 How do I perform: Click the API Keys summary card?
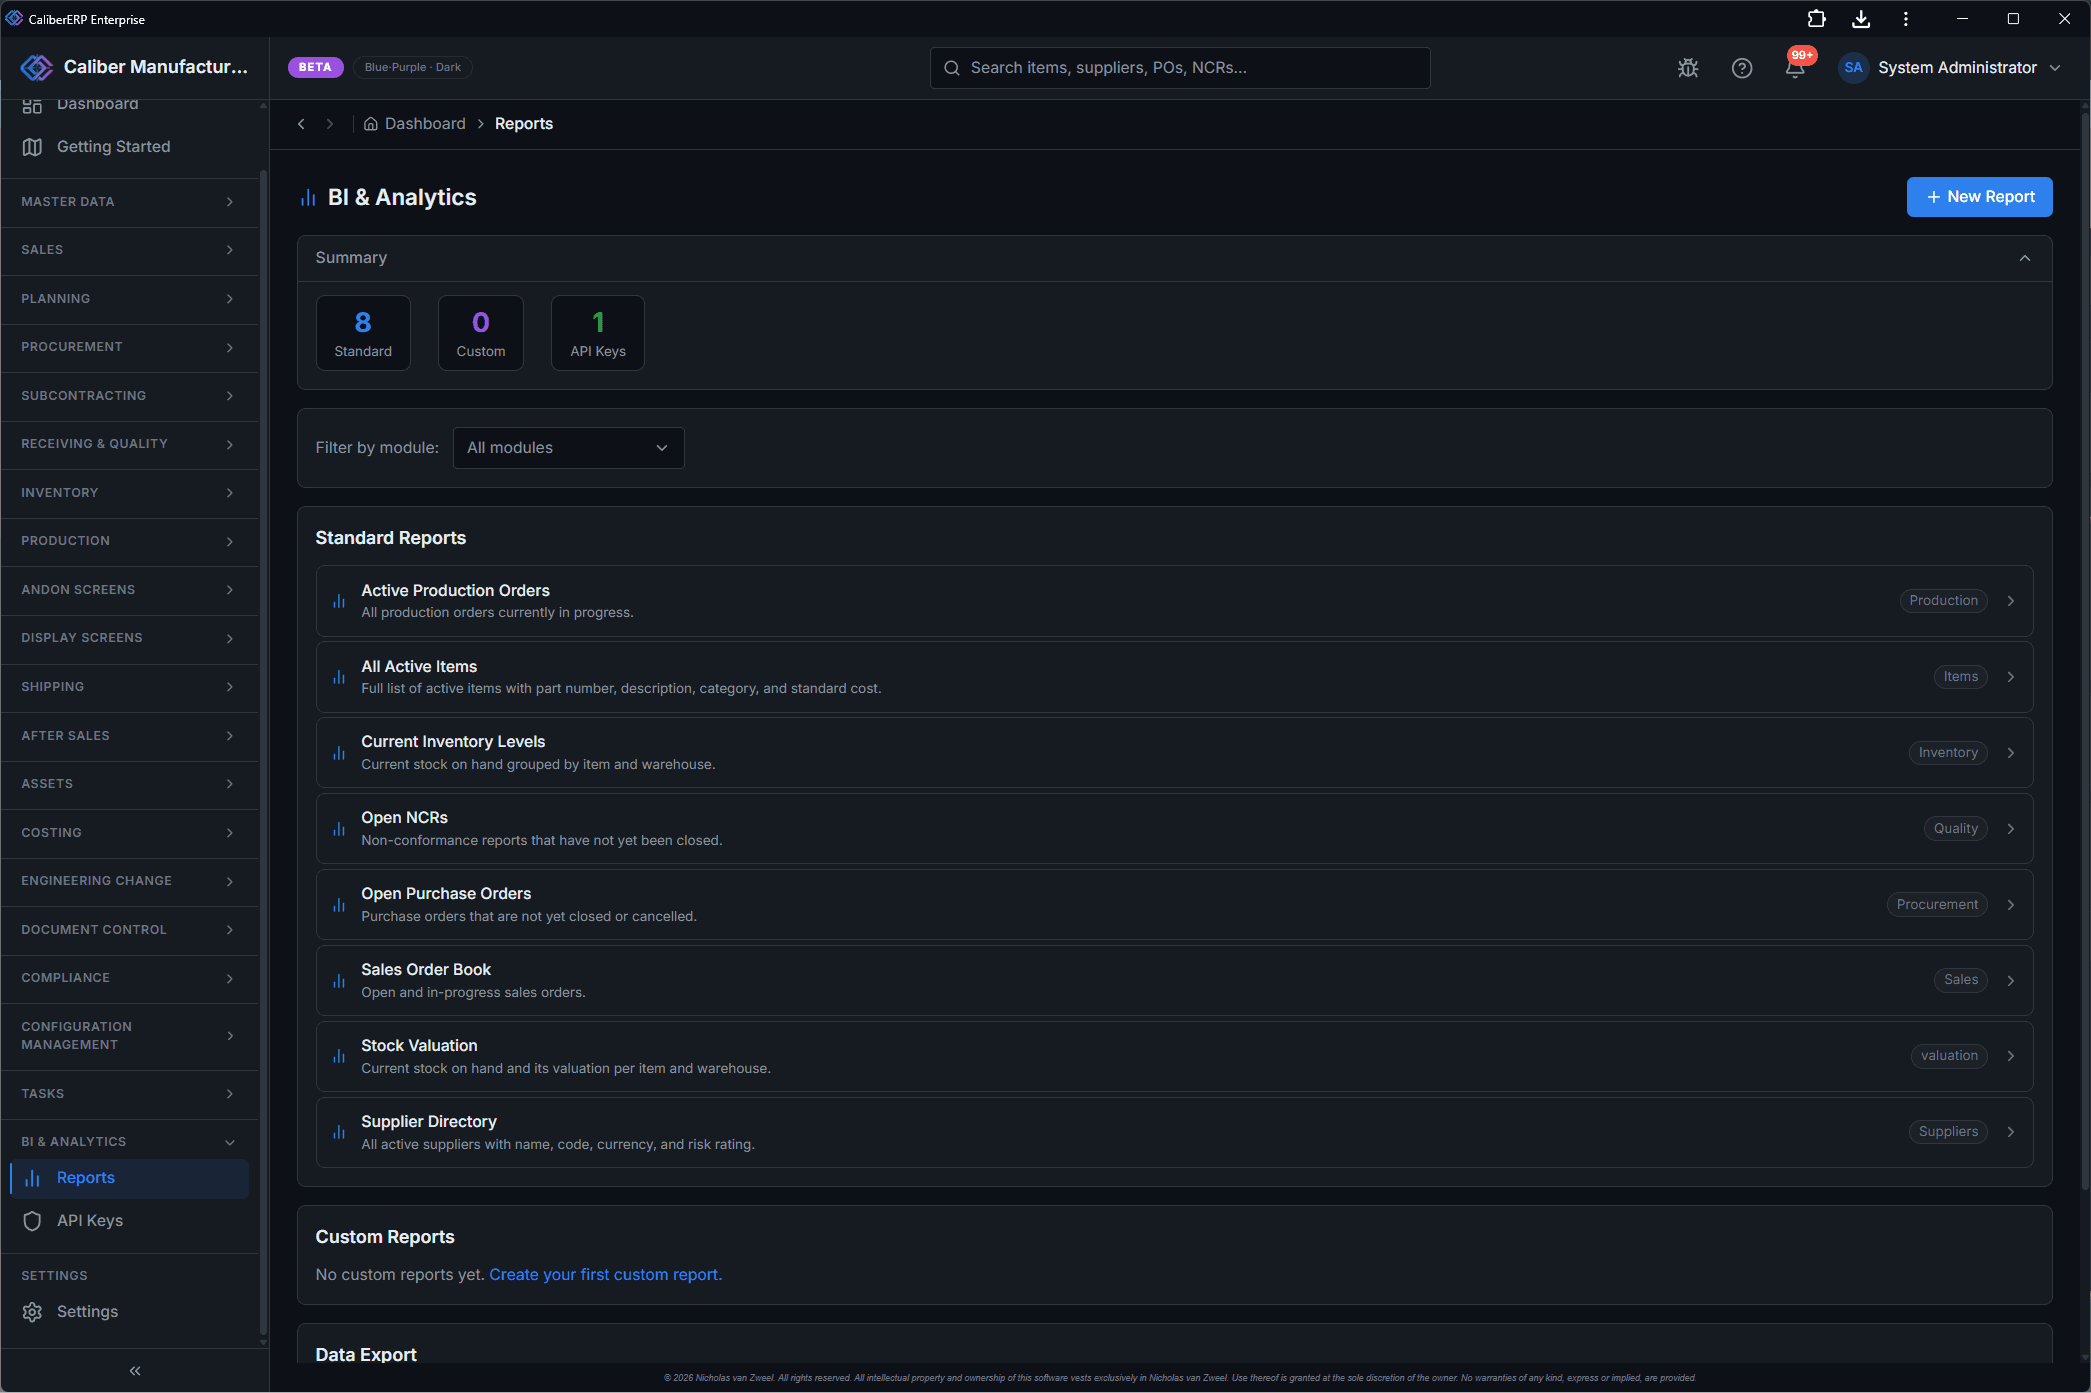click(598, 333)
